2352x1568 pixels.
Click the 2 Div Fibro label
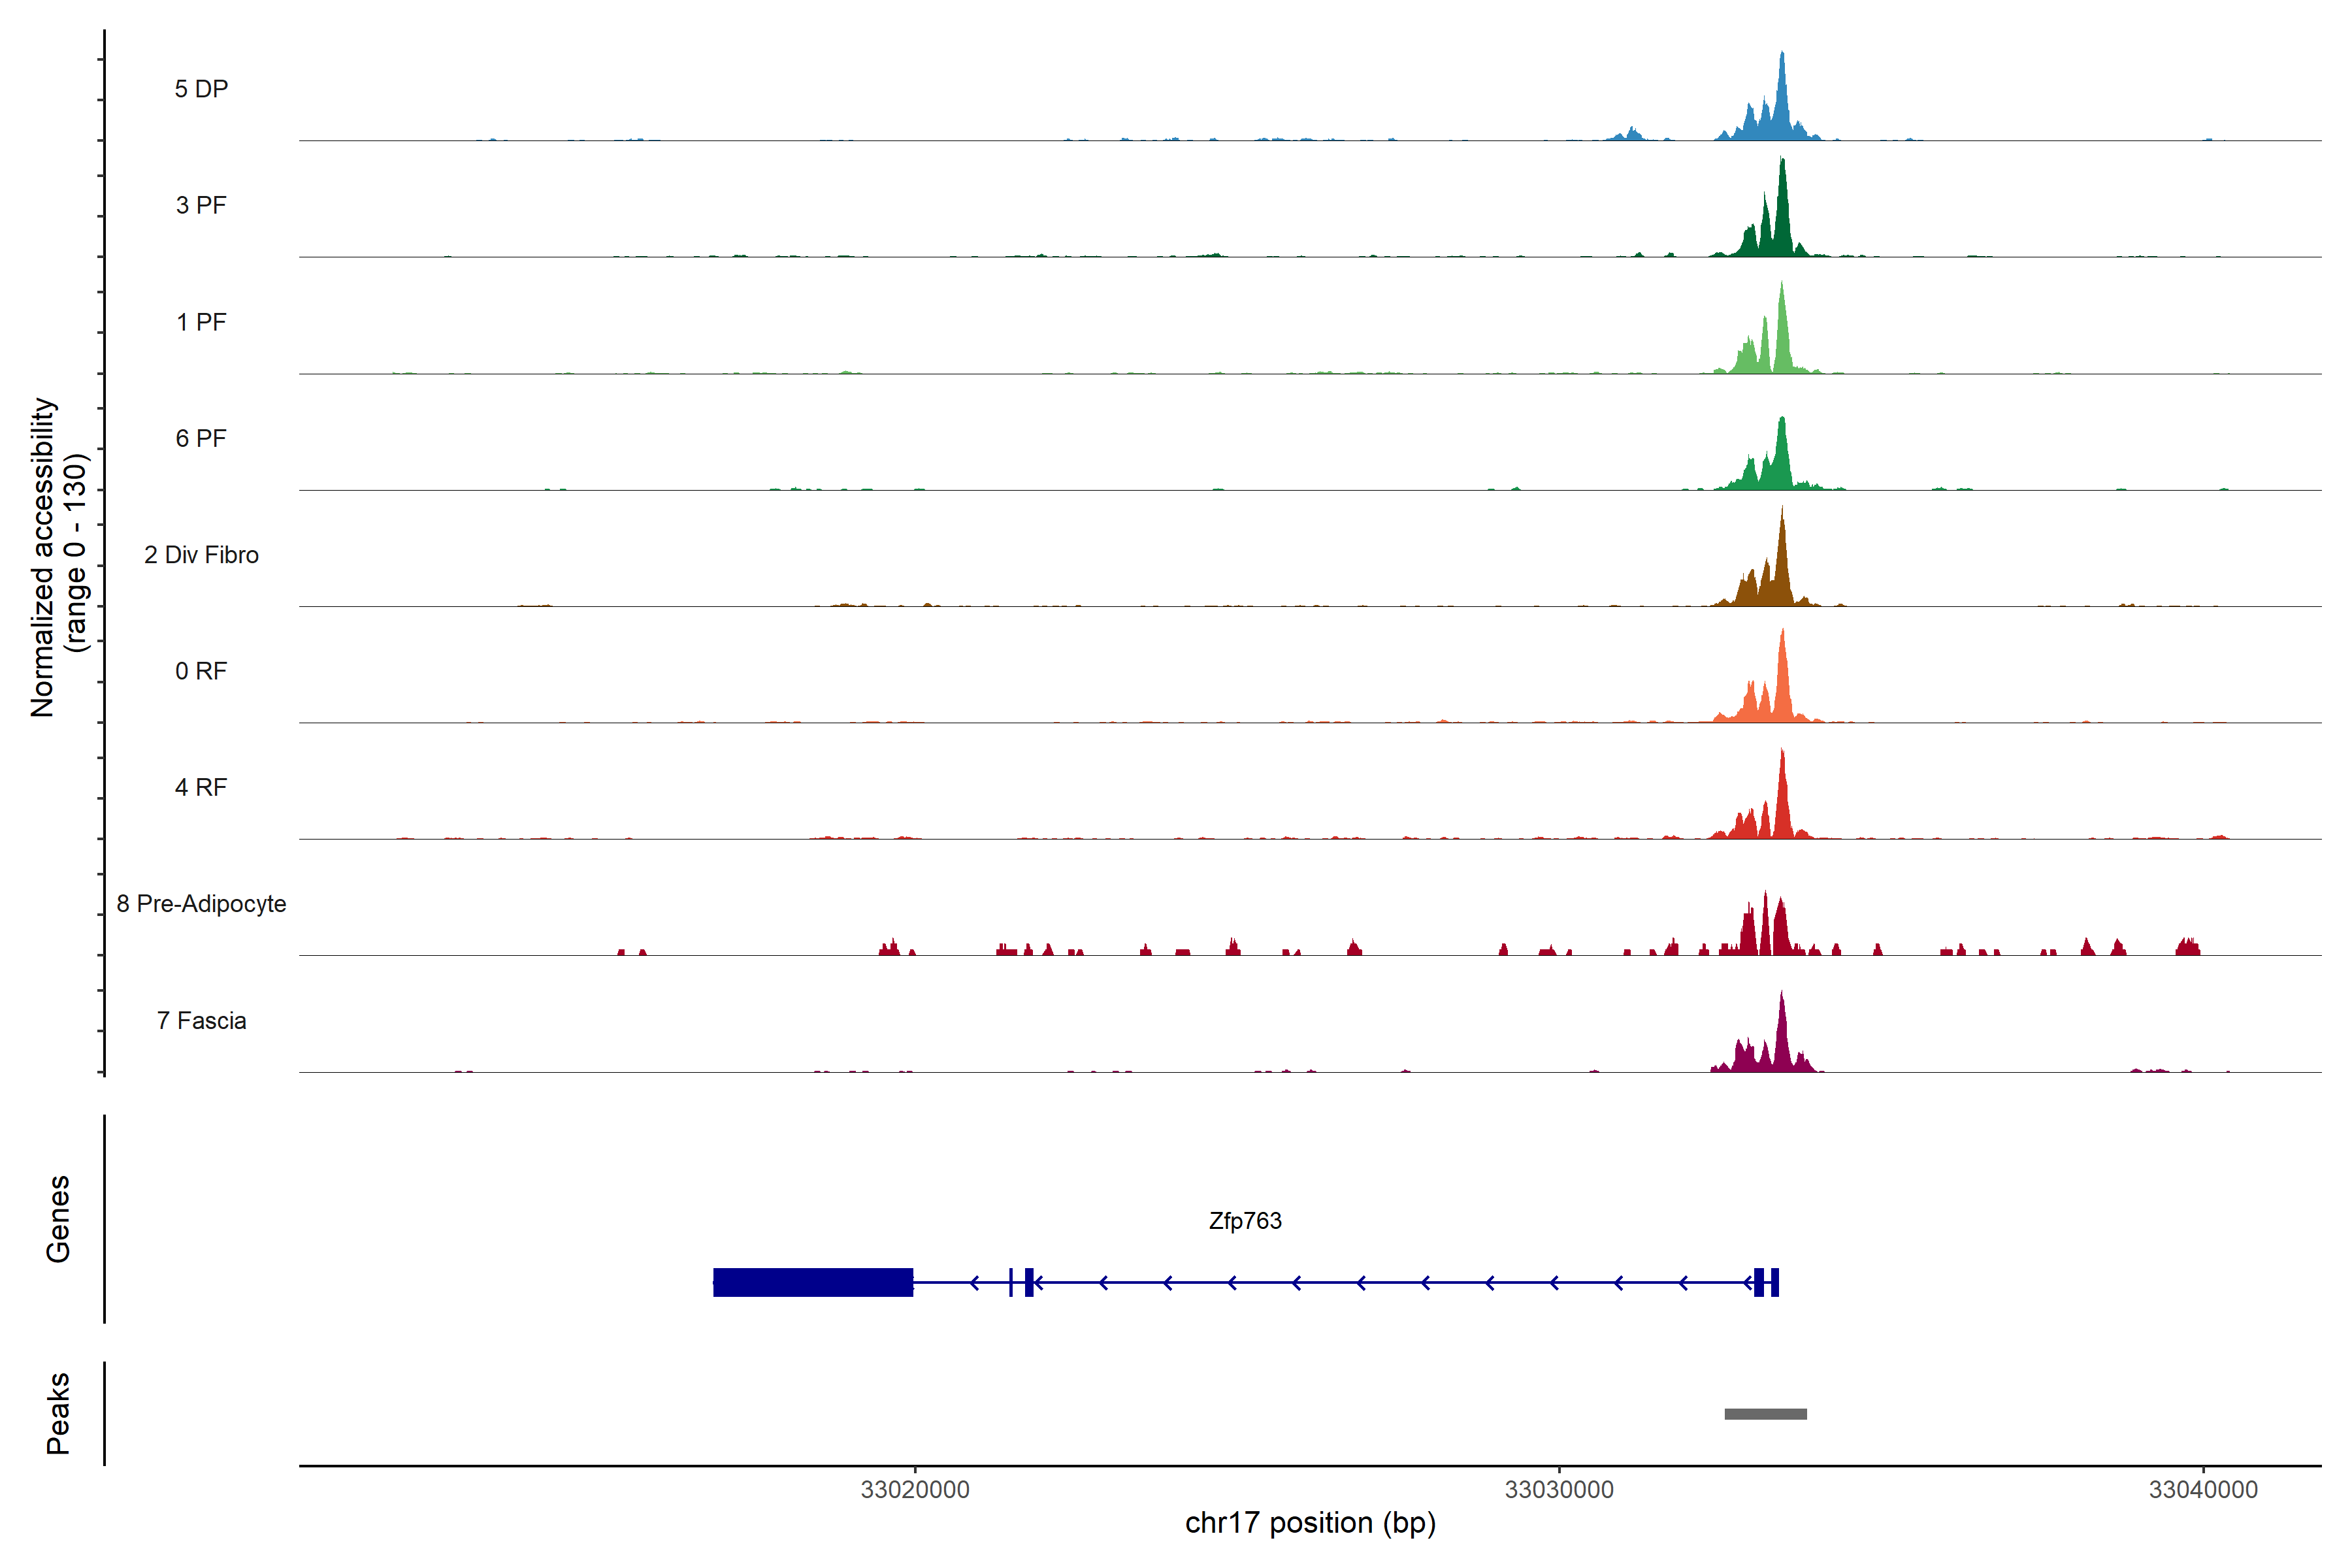tap(201, 555)
